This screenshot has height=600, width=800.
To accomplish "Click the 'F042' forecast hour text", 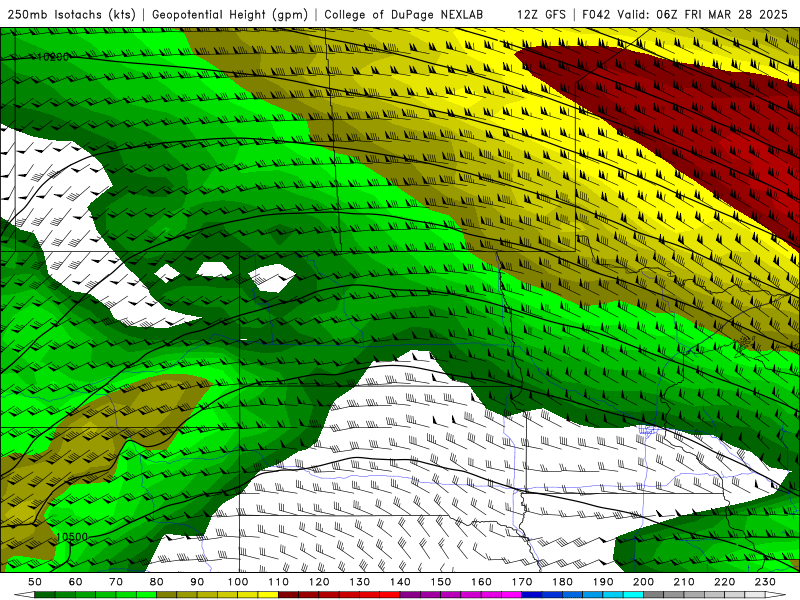I will tap(596, 14).
